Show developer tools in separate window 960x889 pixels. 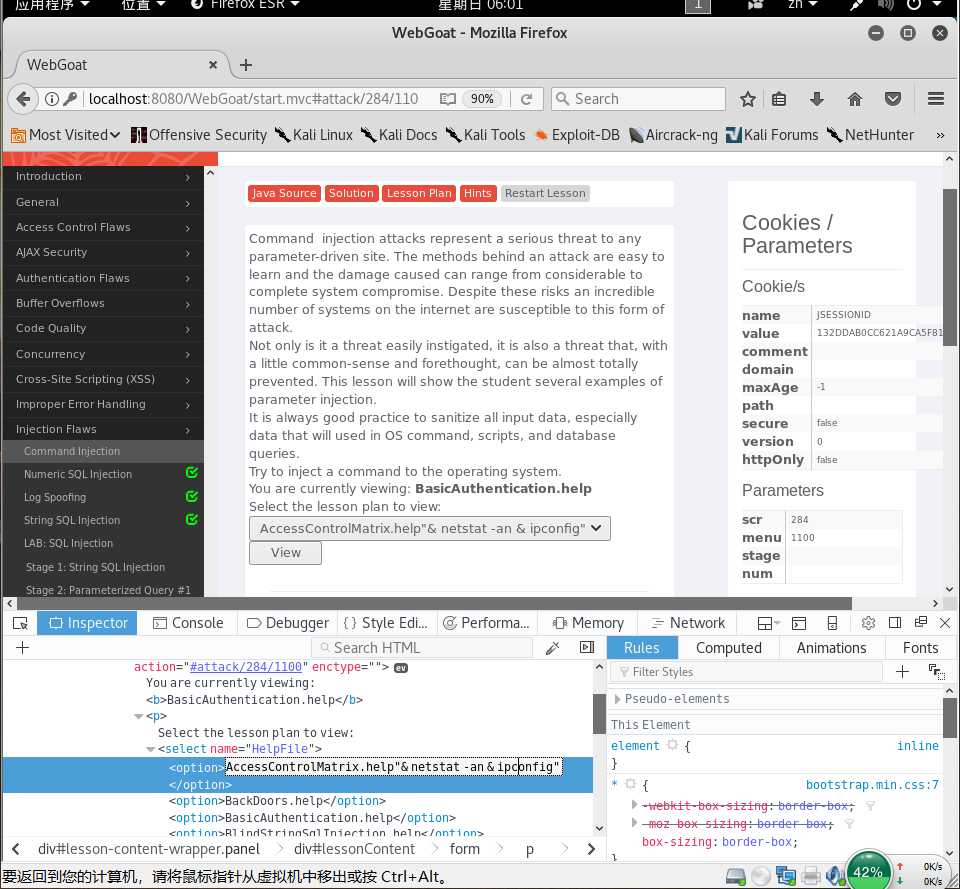coord(920,623)
